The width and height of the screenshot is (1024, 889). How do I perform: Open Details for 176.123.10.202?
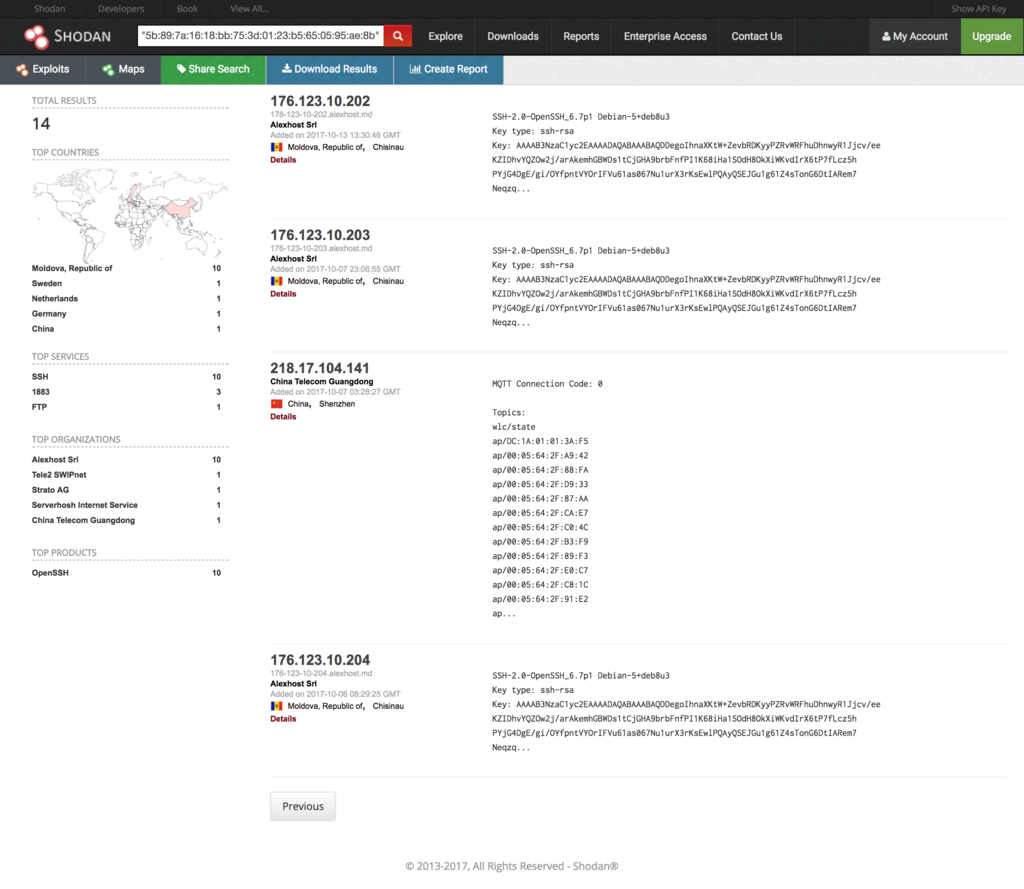pyautogui.click(x=283, y=160)
